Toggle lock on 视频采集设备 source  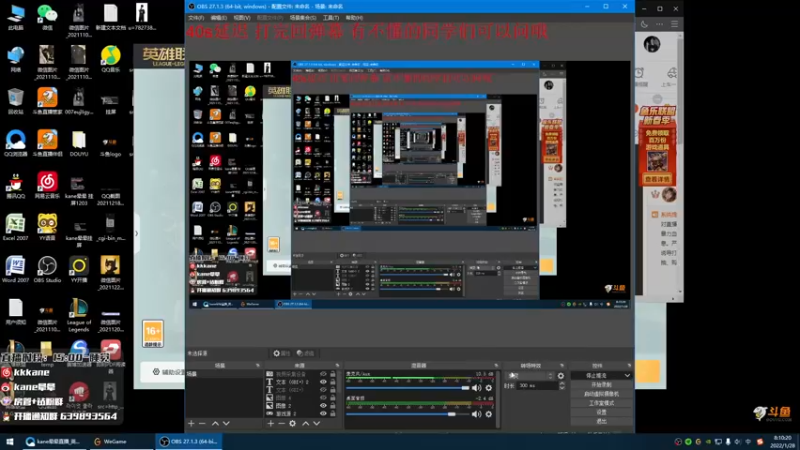[333, 374]
